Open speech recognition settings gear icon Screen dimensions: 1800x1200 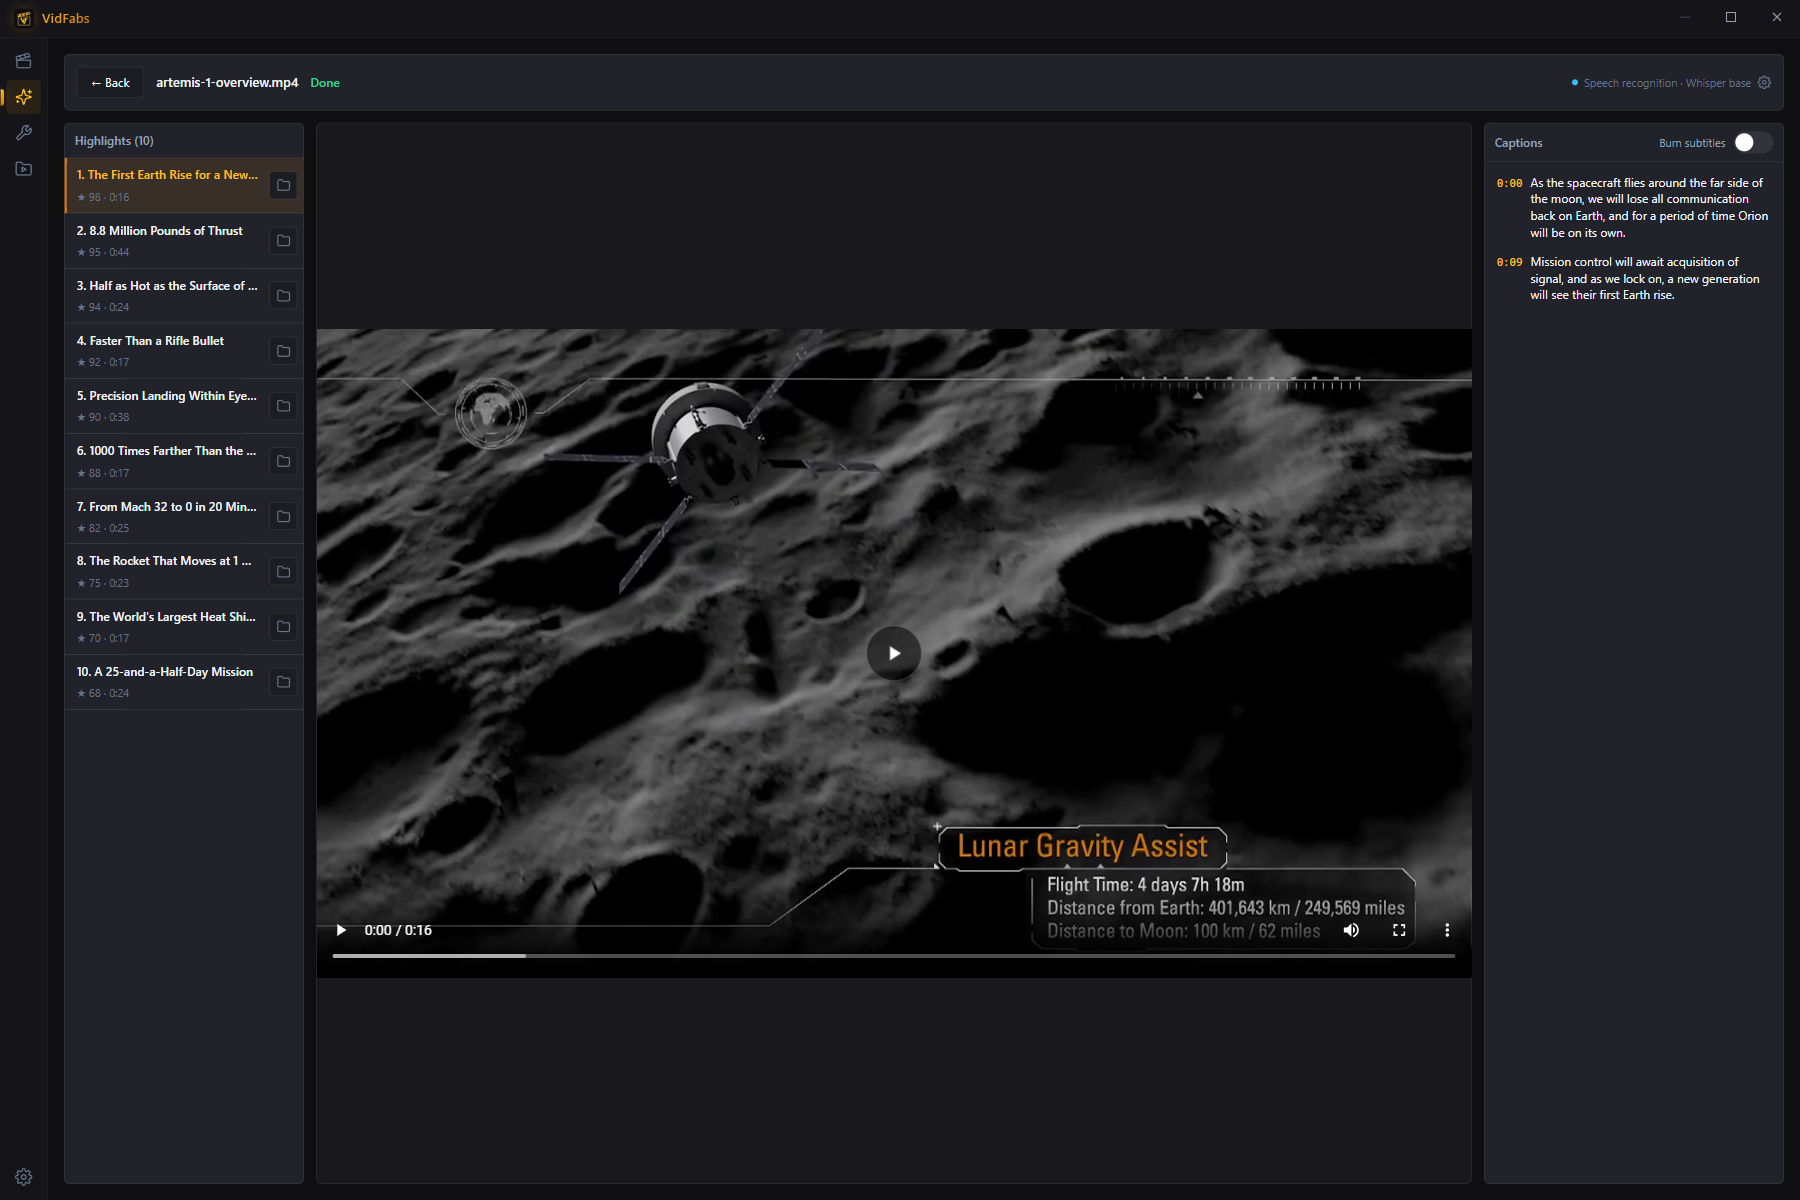(1764, 83)
